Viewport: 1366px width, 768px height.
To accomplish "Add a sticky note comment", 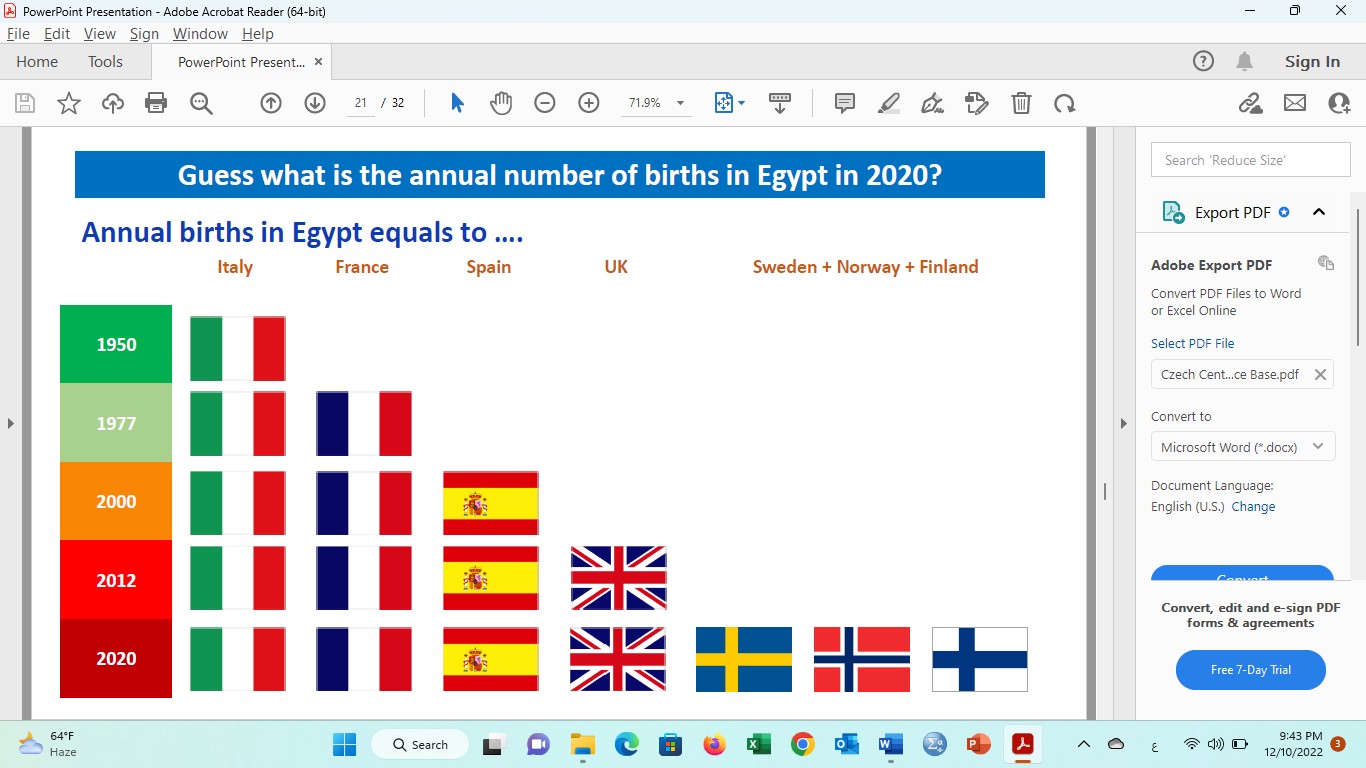I will [844, 103].
